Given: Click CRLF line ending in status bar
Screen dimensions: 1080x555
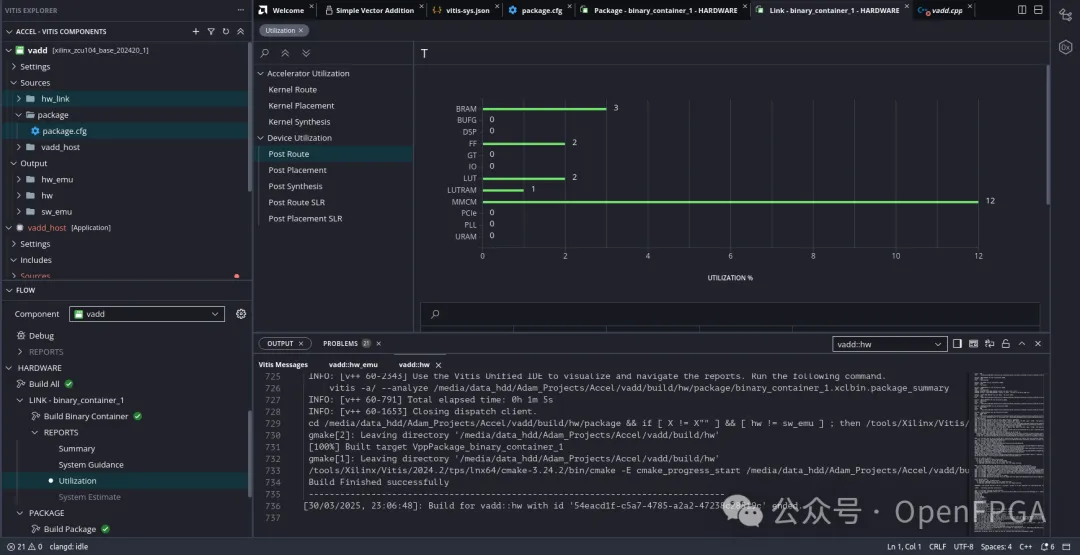Looking at the screenshot, I should 937,547.
